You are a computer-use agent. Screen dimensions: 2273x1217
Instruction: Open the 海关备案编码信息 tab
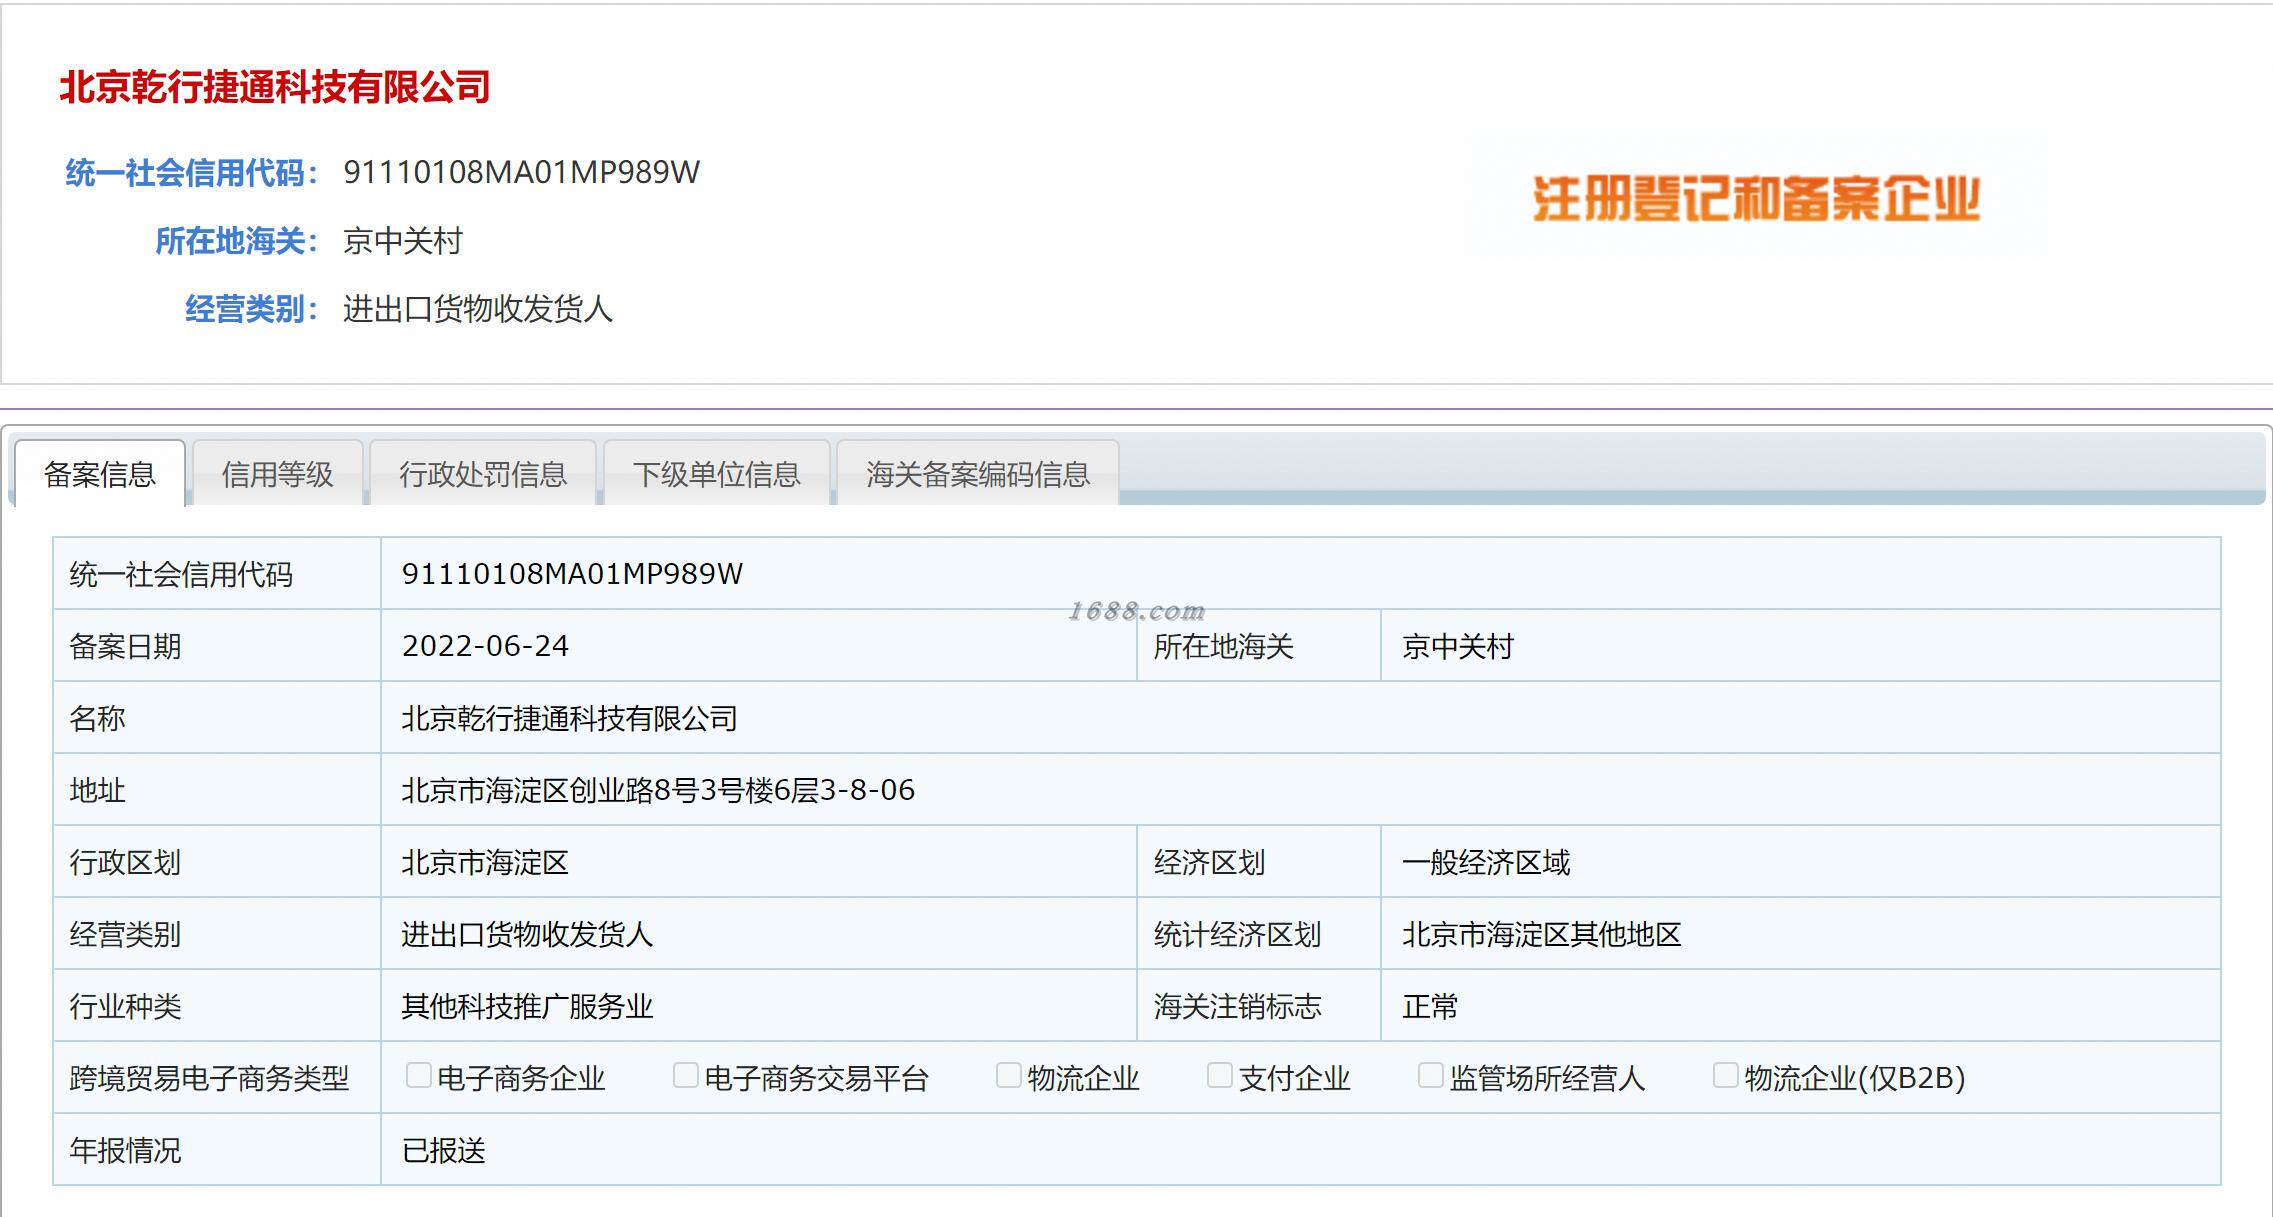[977, 474]
